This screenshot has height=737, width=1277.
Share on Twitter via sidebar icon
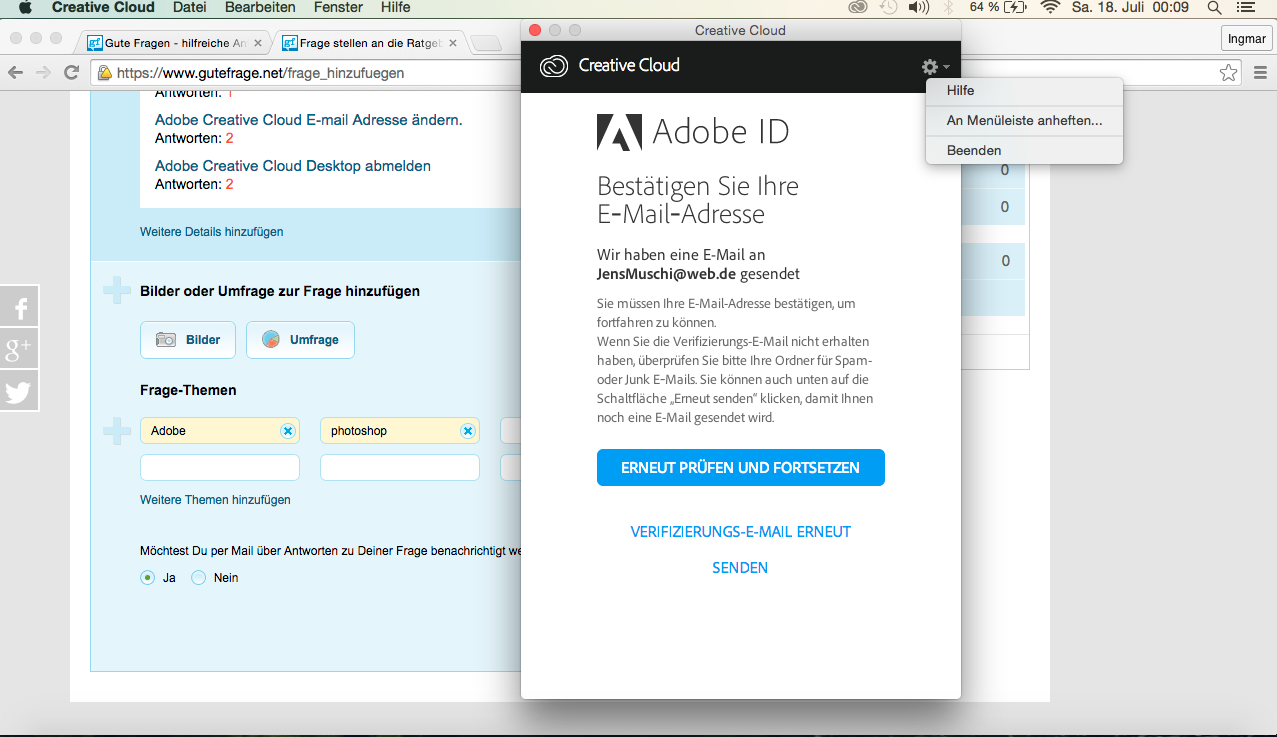click(19, 390)
